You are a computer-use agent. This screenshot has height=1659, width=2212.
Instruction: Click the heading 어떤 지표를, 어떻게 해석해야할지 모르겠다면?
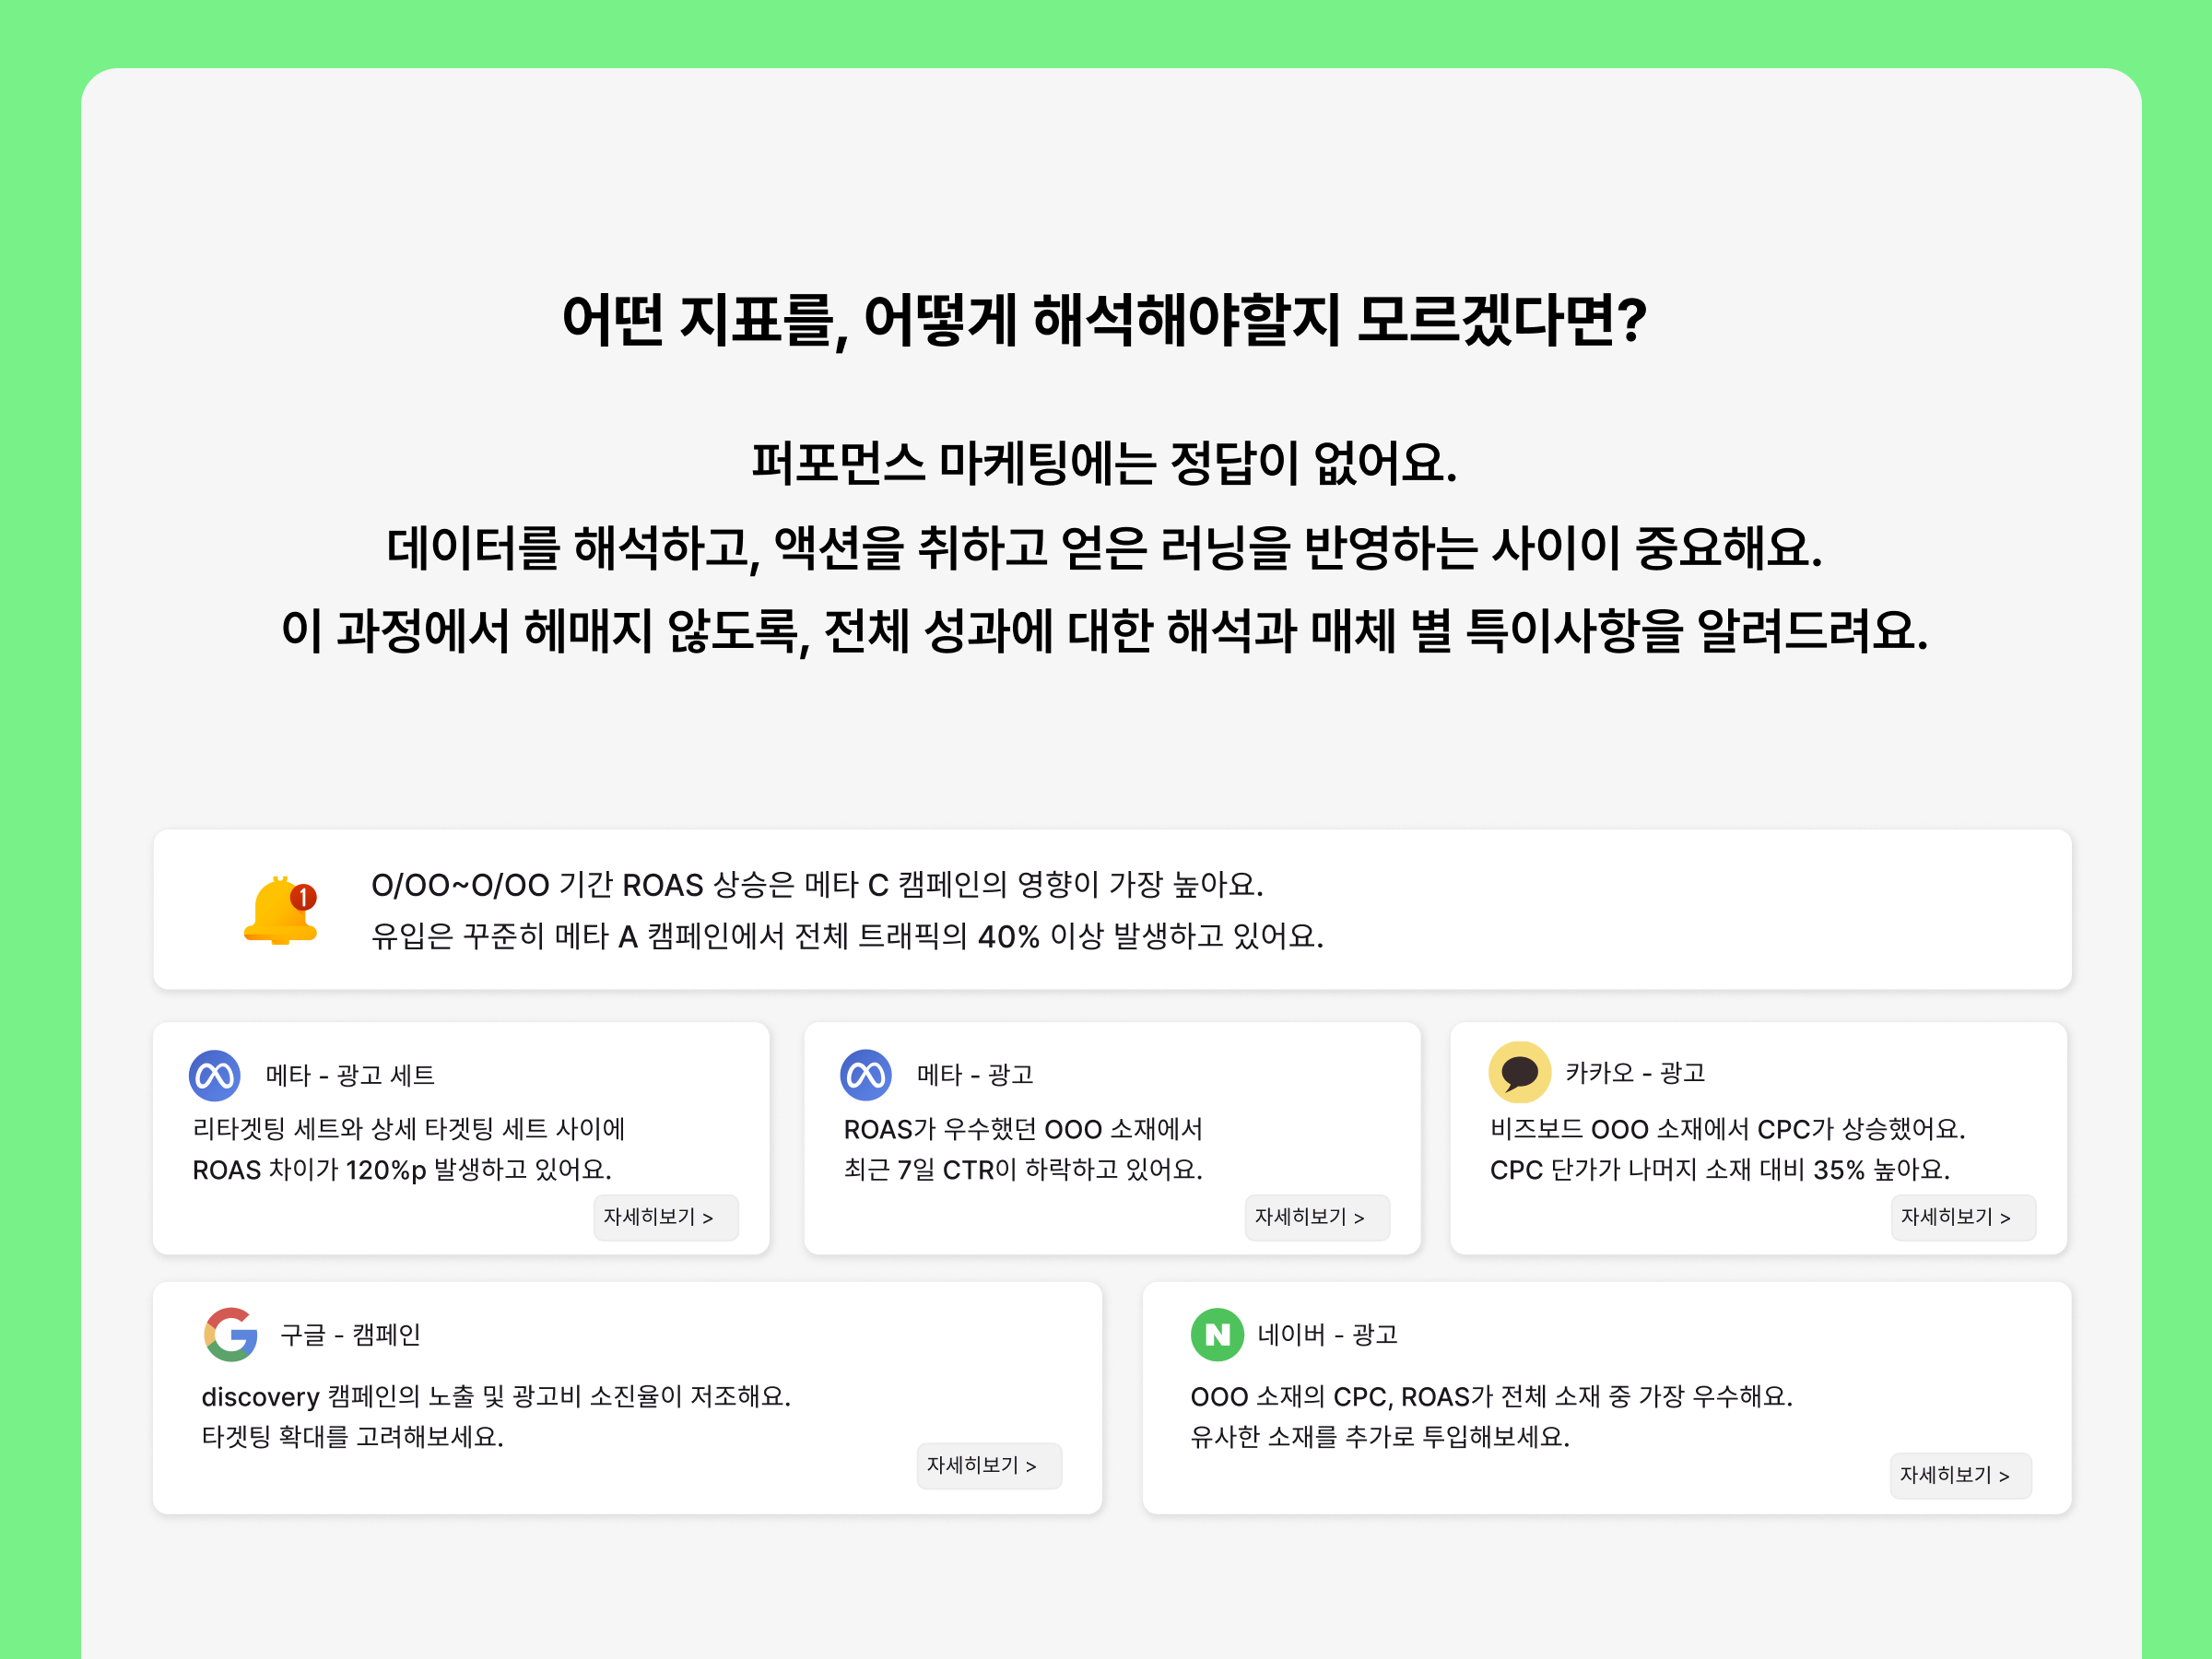point(1105,321)
